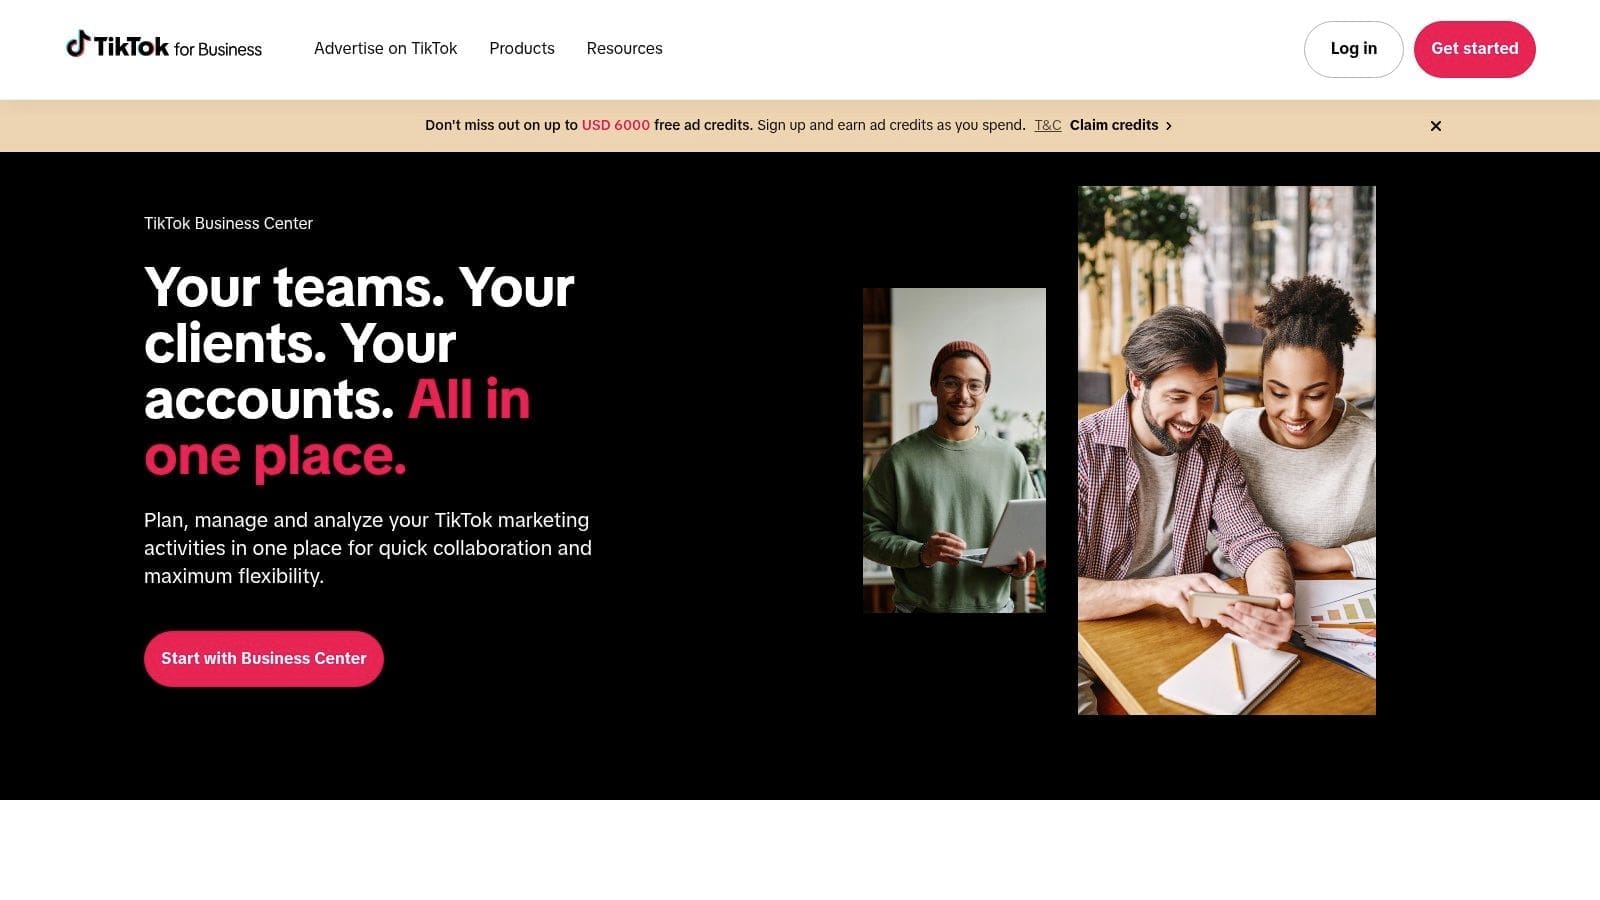Follow the Claim credits link
The width and height of the screenshot is (1600, 900).
[x=1114, y=125]
